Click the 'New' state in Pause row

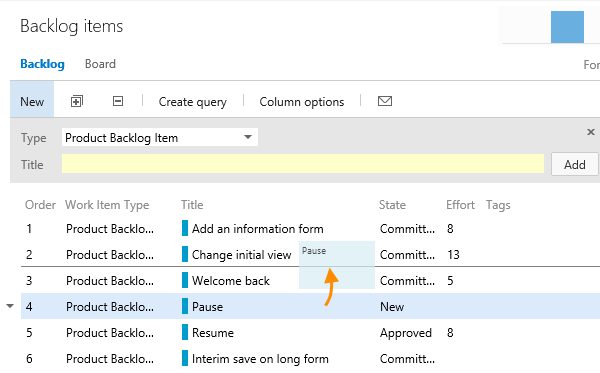tap(392, 307)
